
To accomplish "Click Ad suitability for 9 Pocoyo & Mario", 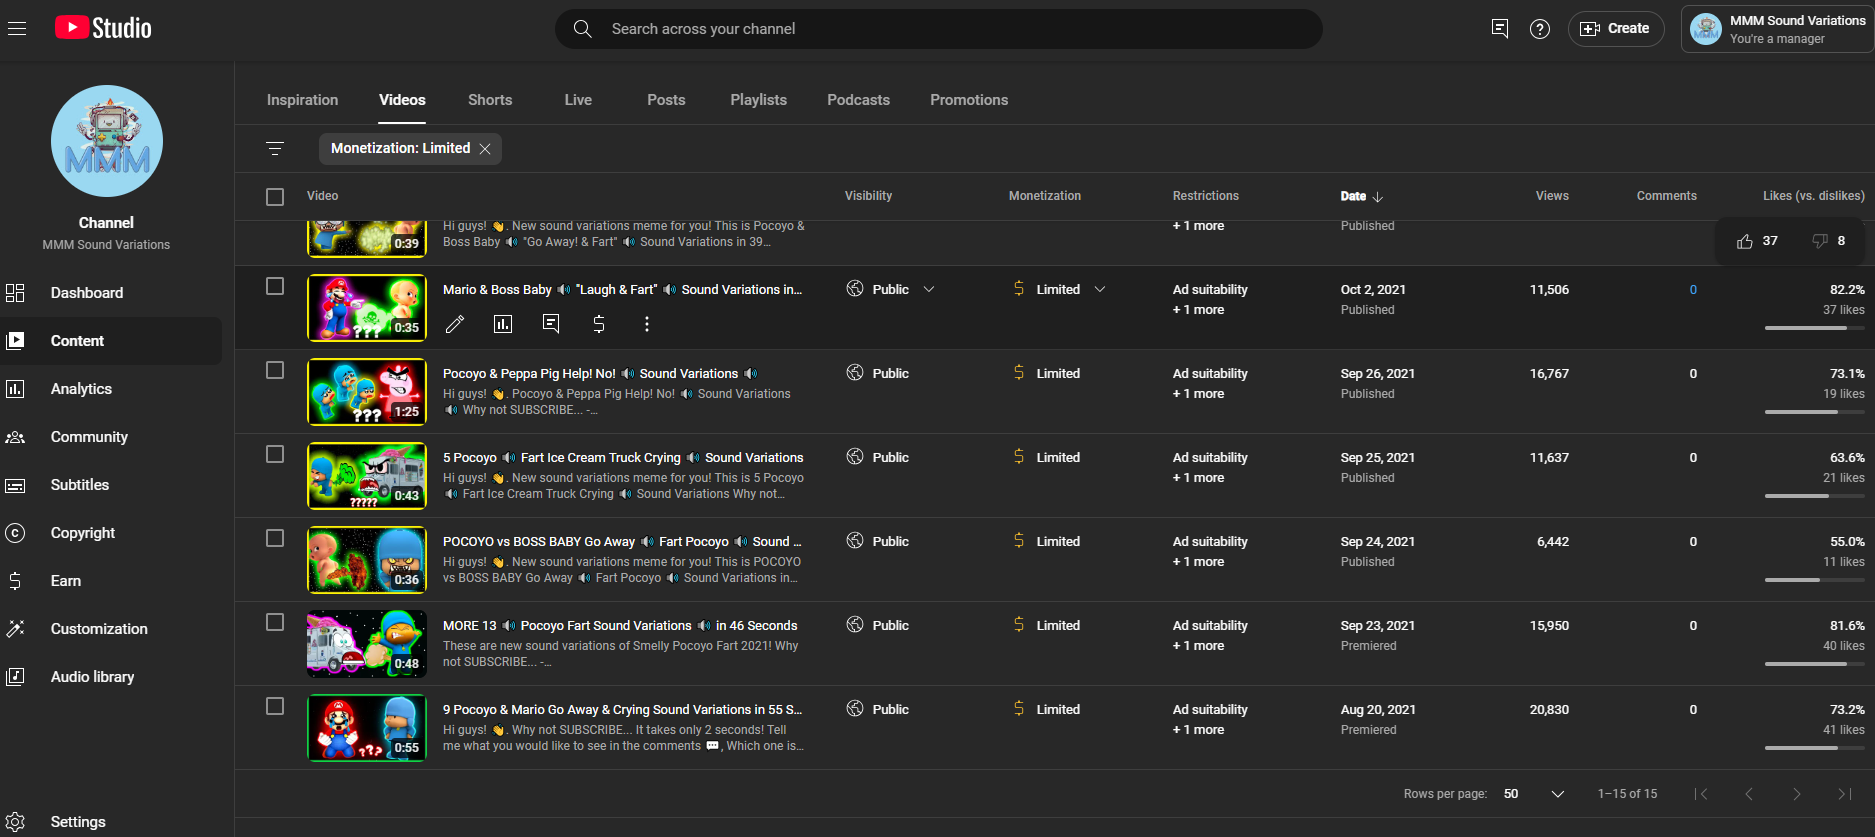I will click(x=1210, y=710).
